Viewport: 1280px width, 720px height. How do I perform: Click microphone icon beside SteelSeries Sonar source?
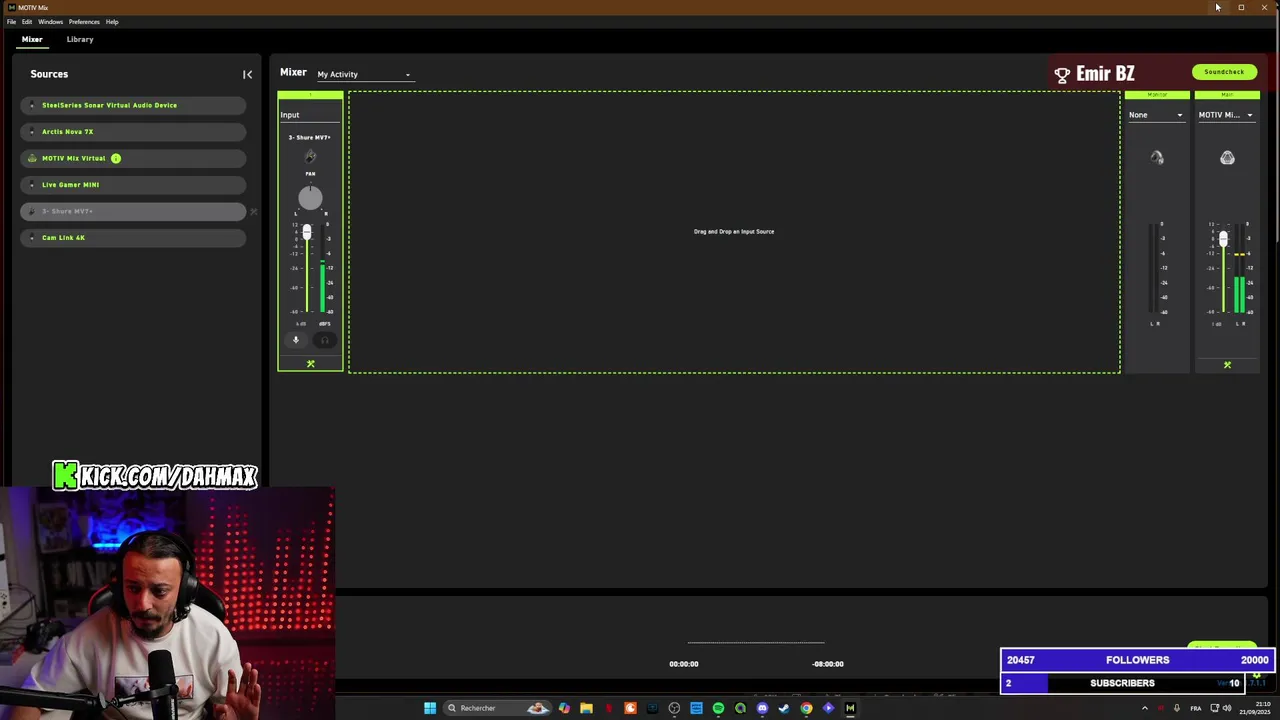[32, 105]
